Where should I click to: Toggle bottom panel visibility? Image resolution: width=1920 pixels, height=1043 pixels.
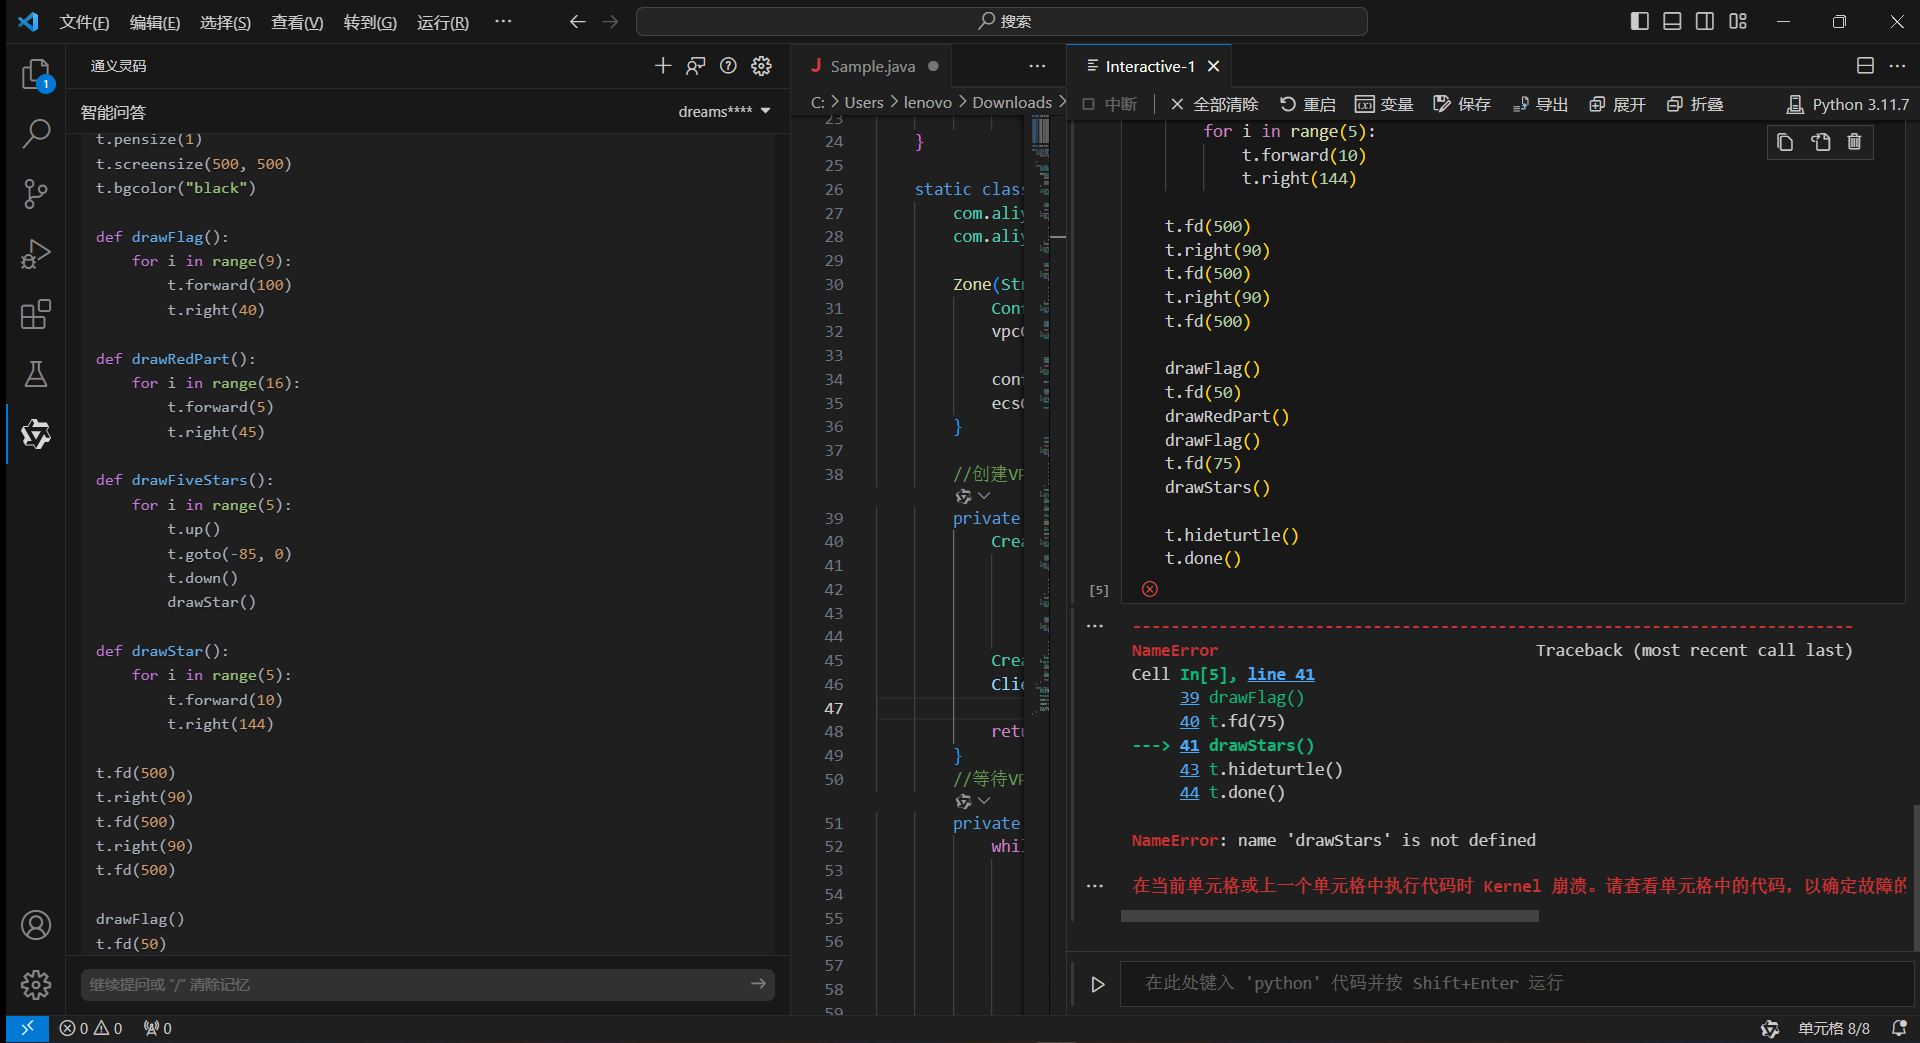pyautogui.click(x=1672, y=22)
